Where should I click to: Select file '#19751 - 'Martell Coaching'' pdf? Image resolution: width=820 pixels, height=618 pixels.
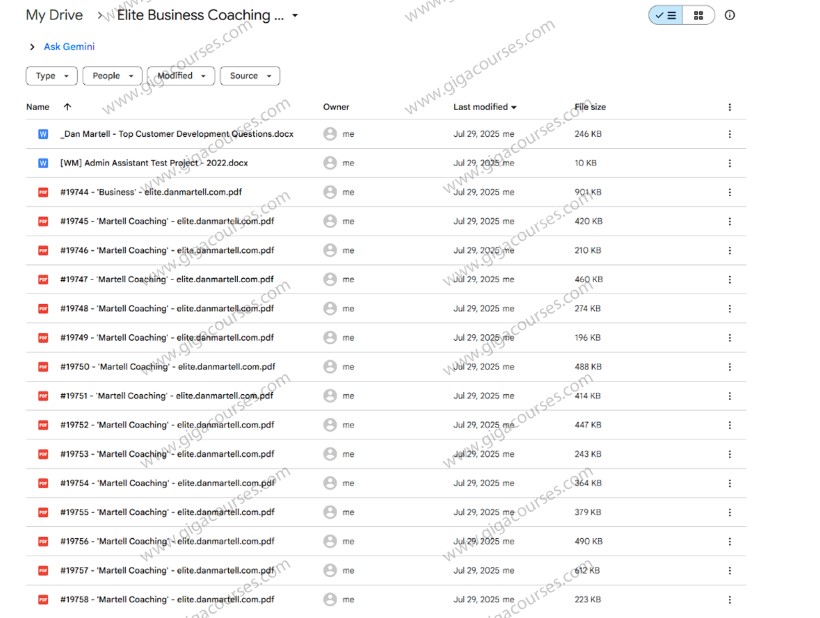(166, 396)
